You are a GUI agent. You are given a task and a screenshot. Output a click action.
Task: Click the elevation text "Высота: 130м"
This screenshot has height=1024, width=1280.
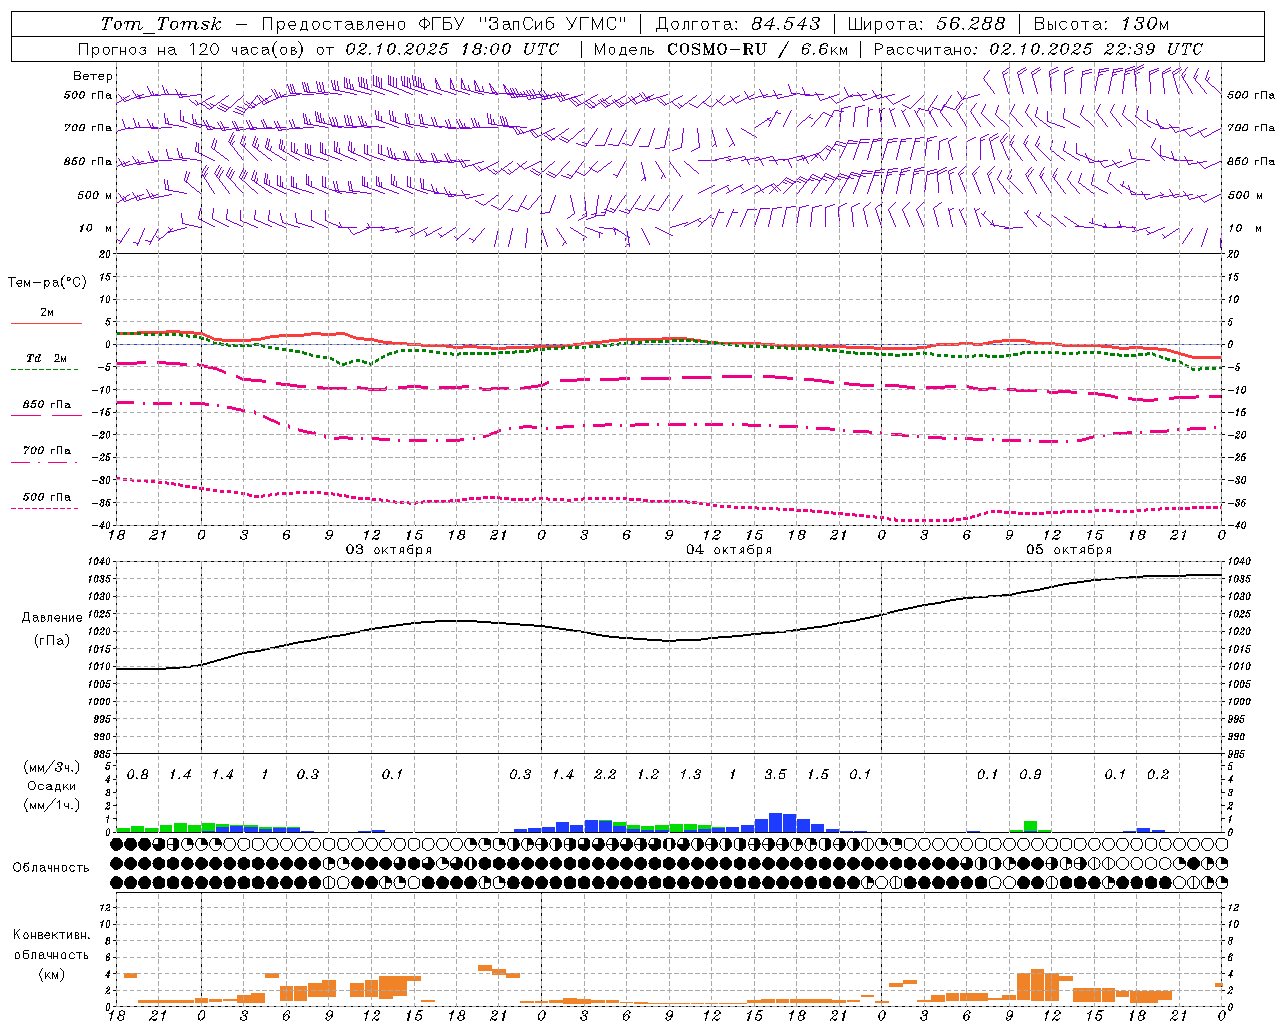(1101, 24)
